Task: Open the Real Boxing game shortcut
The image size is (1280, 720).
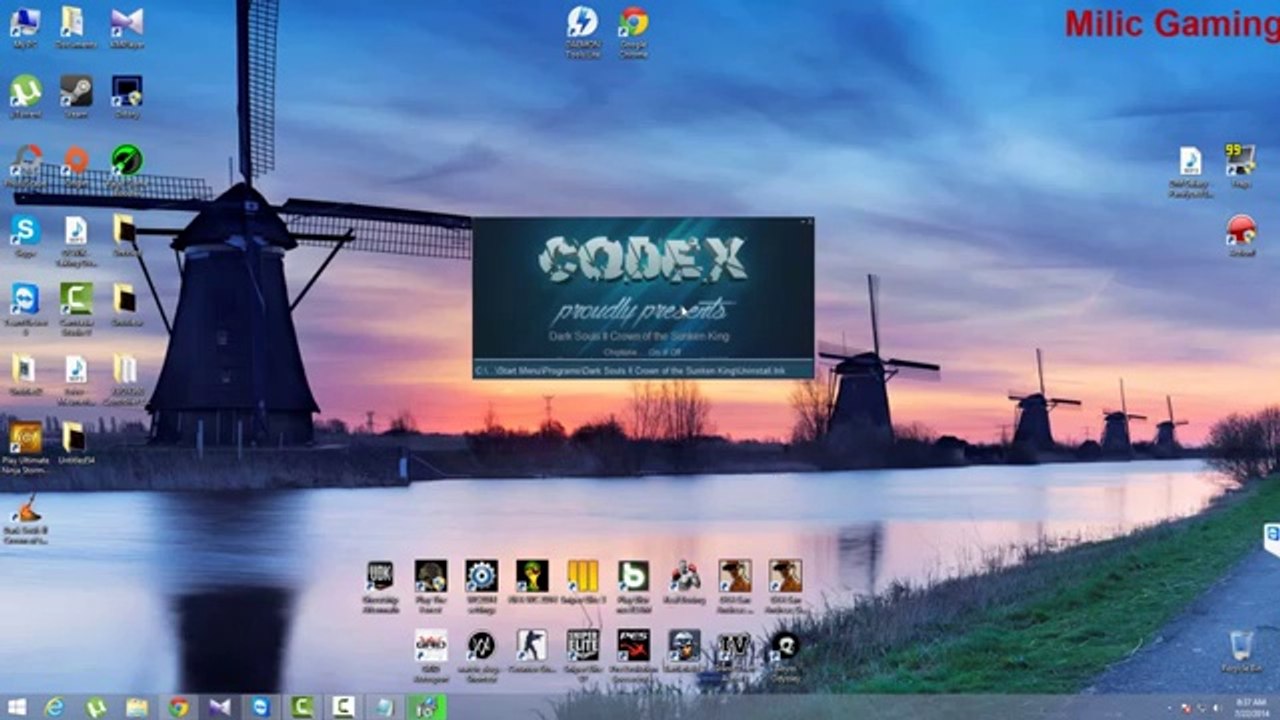Action: [684, 582]
